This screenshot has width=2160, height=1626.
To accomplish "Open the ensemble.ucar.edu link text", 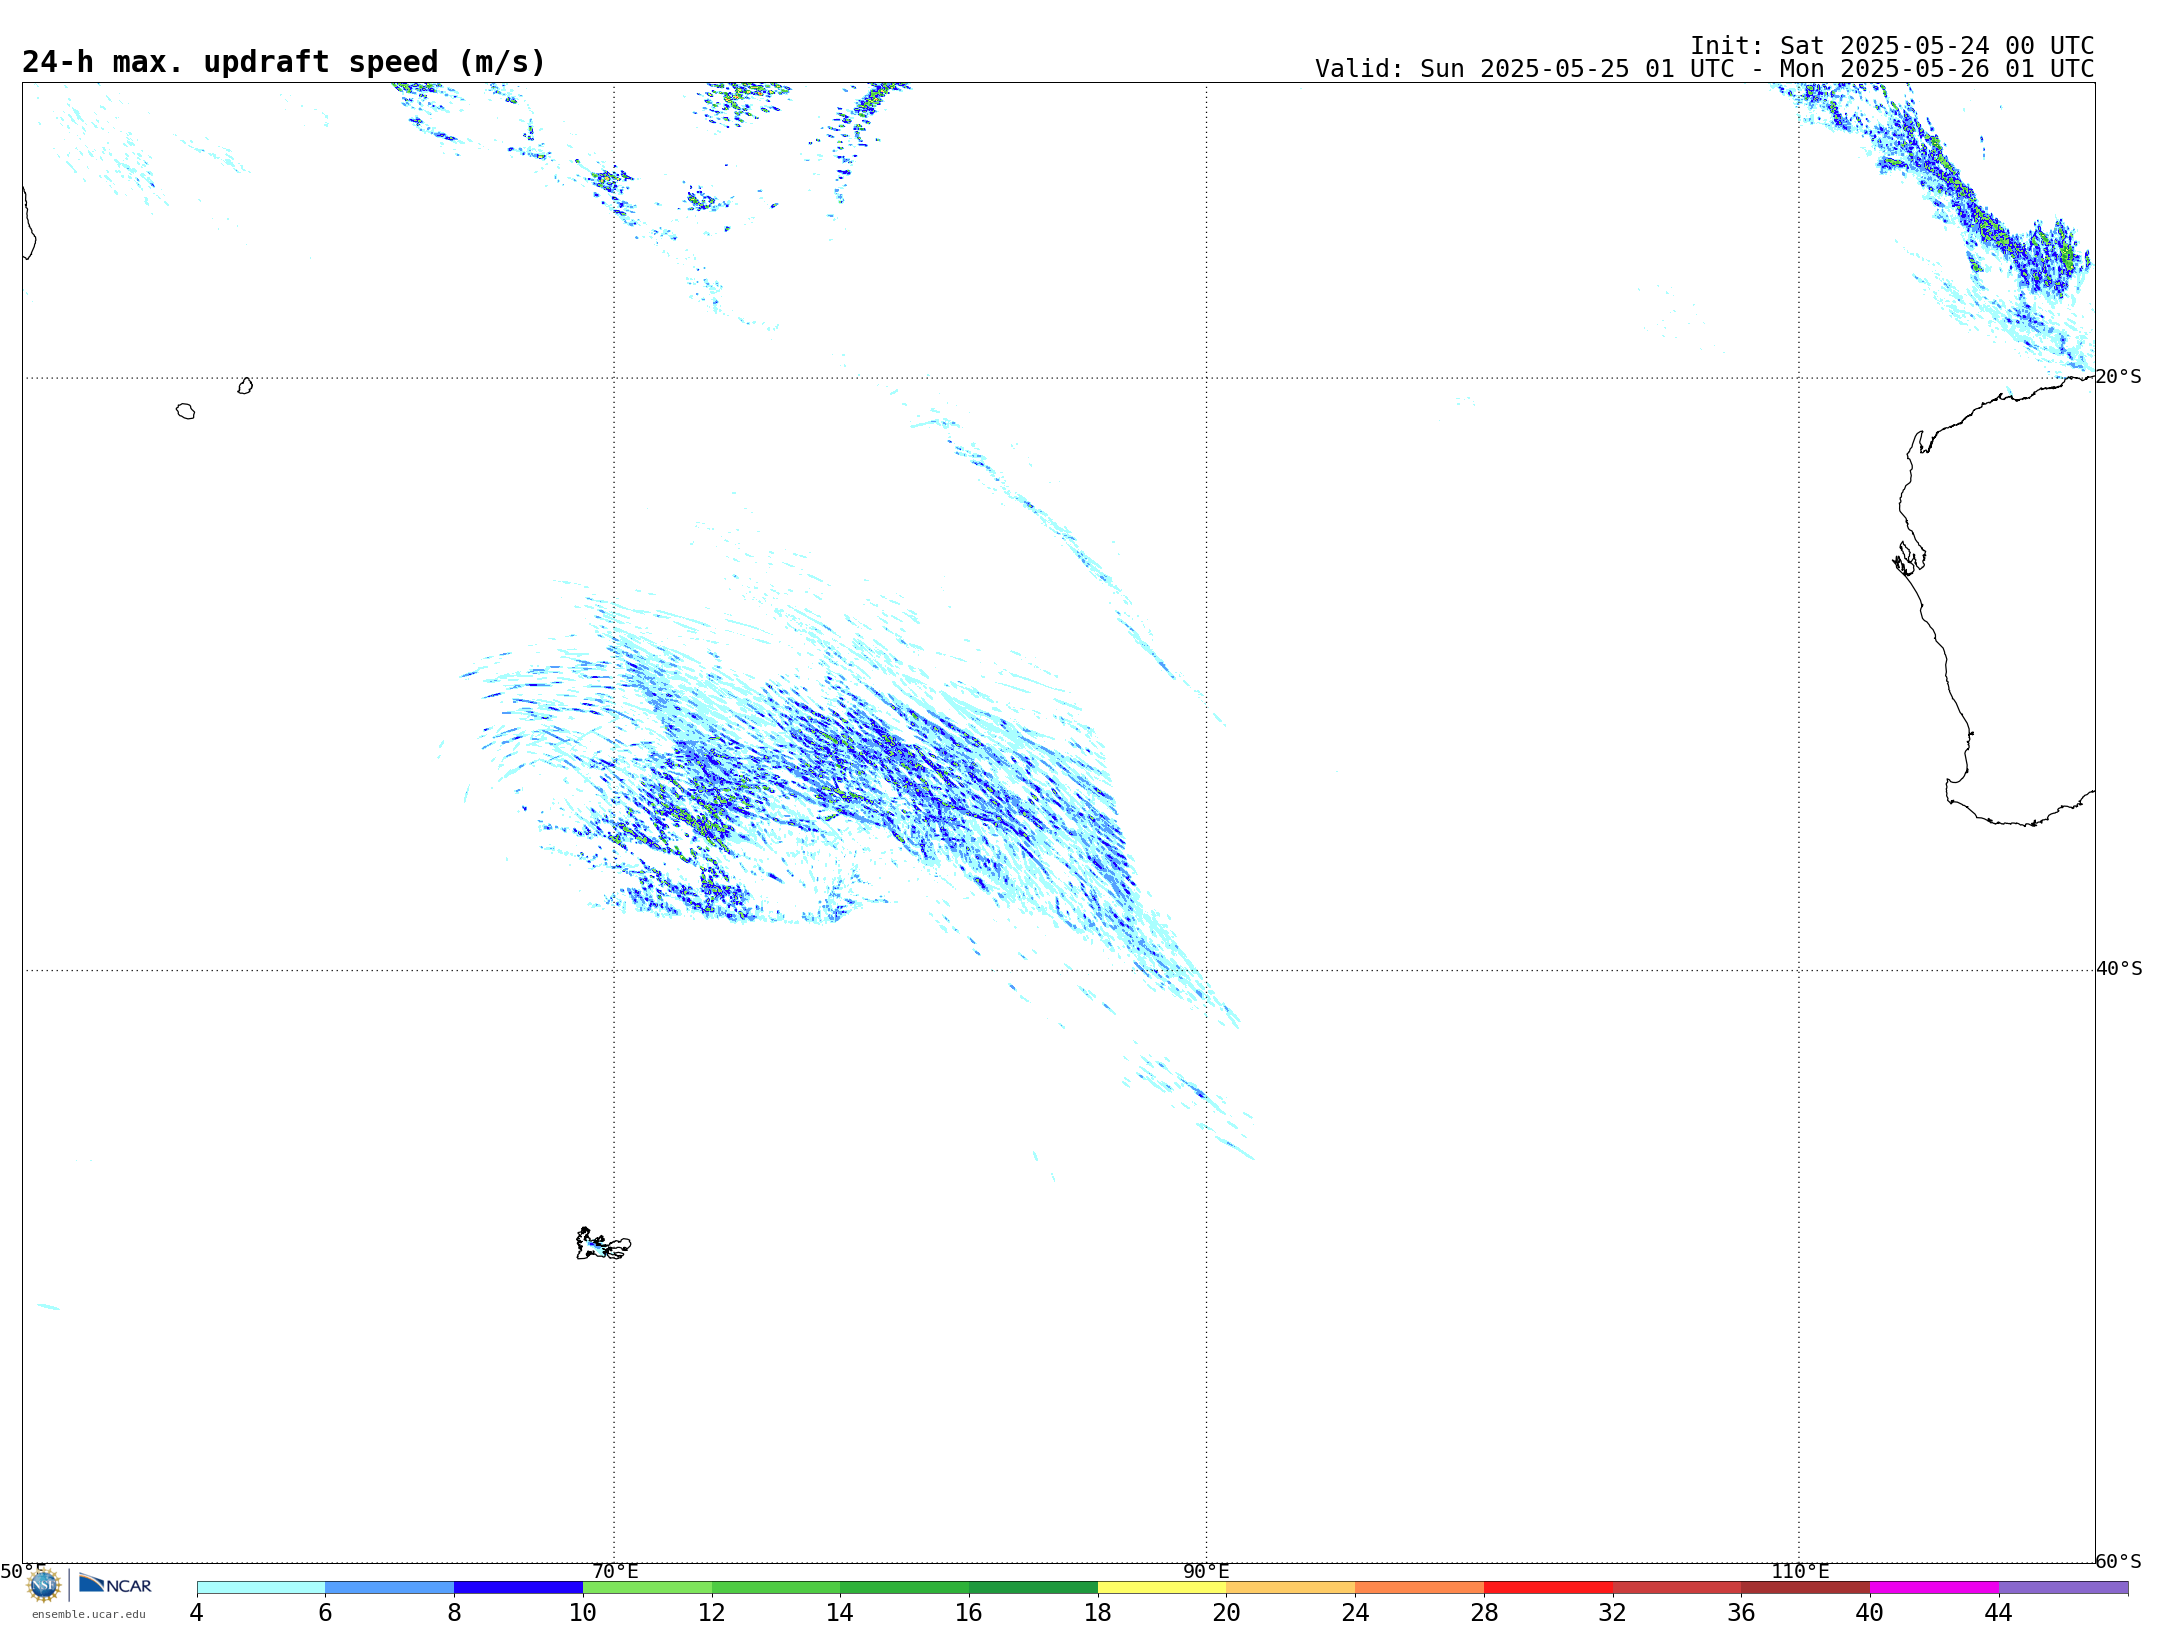I will 89,1614.
